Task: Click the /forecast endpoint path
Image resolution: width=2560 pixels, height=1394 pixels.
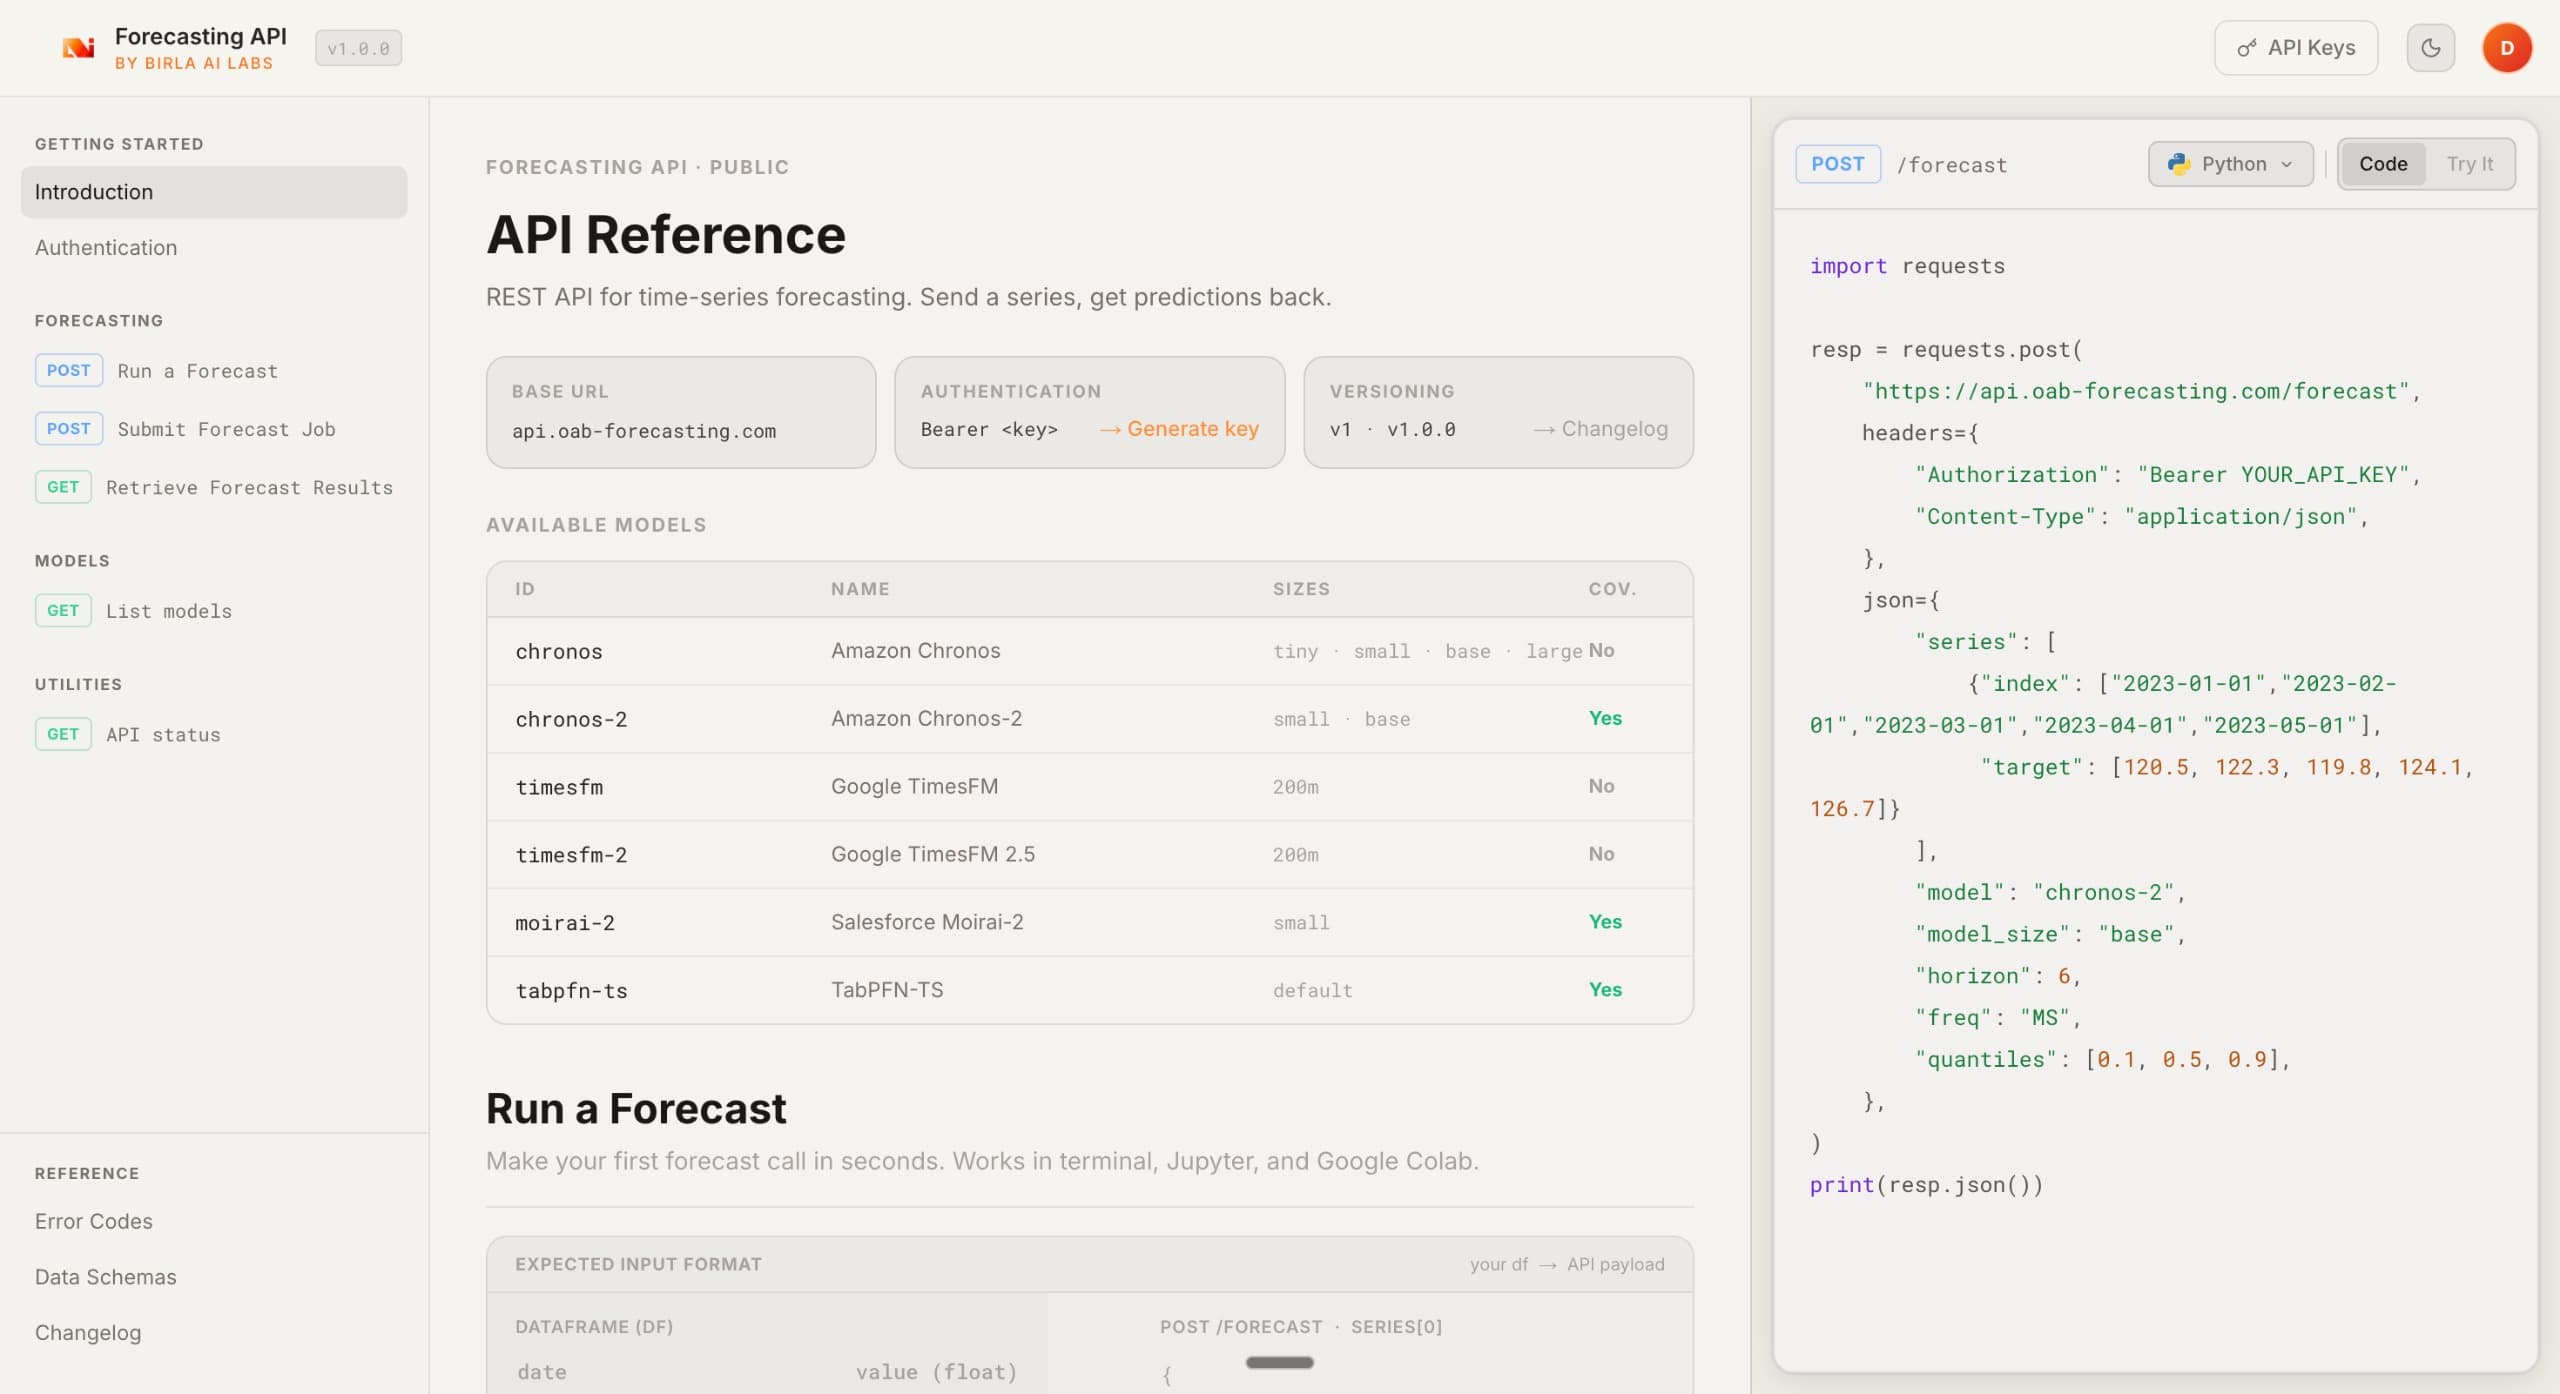Action: (x=1951, y=165)
